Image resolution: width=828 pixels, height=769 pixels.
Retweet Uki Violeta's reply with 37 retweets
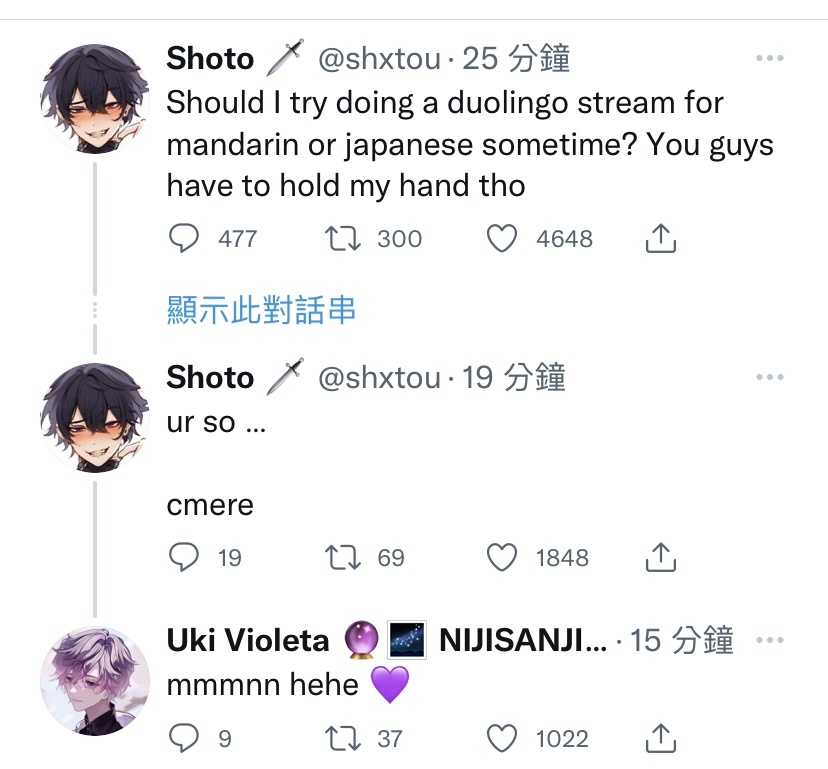(343, 738)
